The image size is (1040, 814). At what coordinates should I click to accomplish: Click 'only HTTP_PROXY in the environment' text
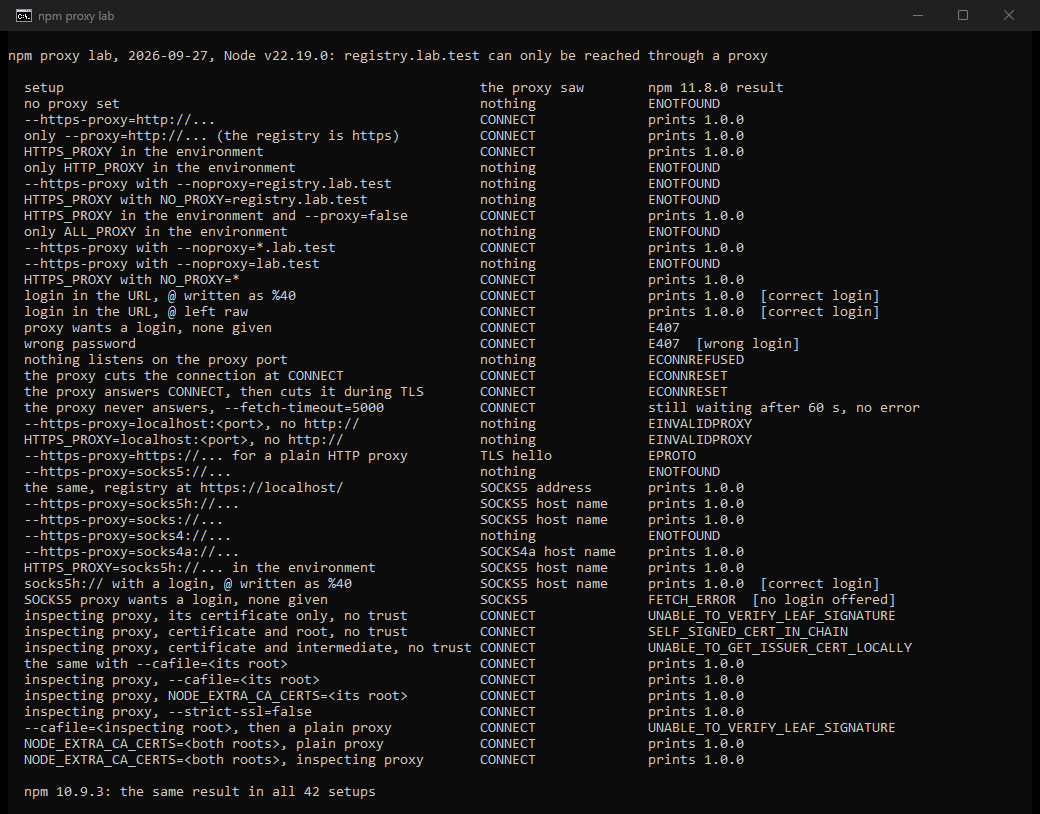point(159,167)
